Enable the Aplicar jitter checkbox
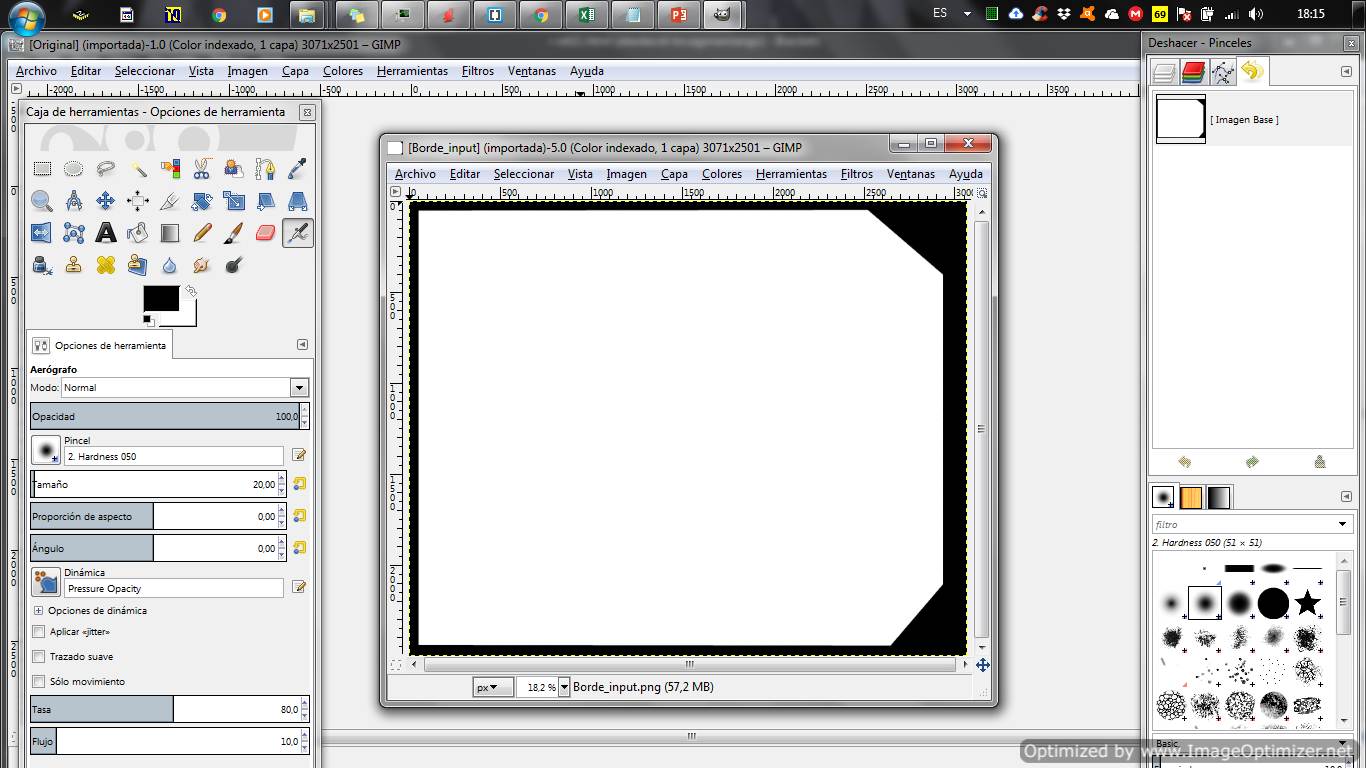Viewport: 1366px width, 768px height. (x=39, y=632)
